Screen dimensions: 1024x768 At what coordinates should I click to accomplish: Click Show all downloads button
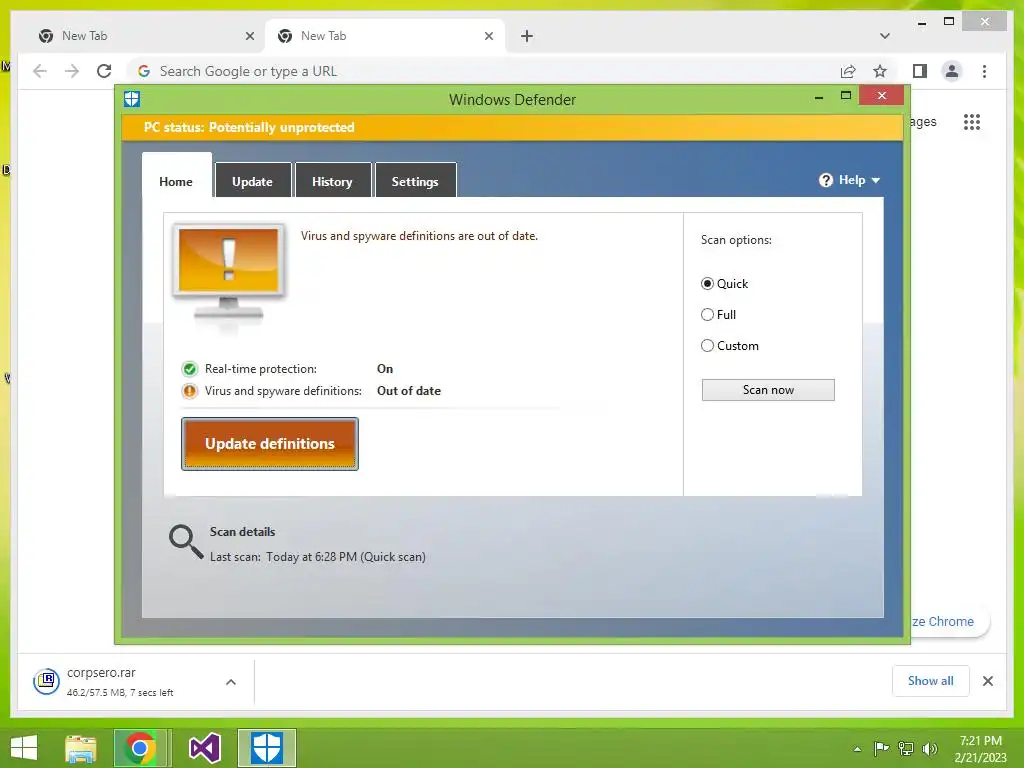click(x=931, y=681)
